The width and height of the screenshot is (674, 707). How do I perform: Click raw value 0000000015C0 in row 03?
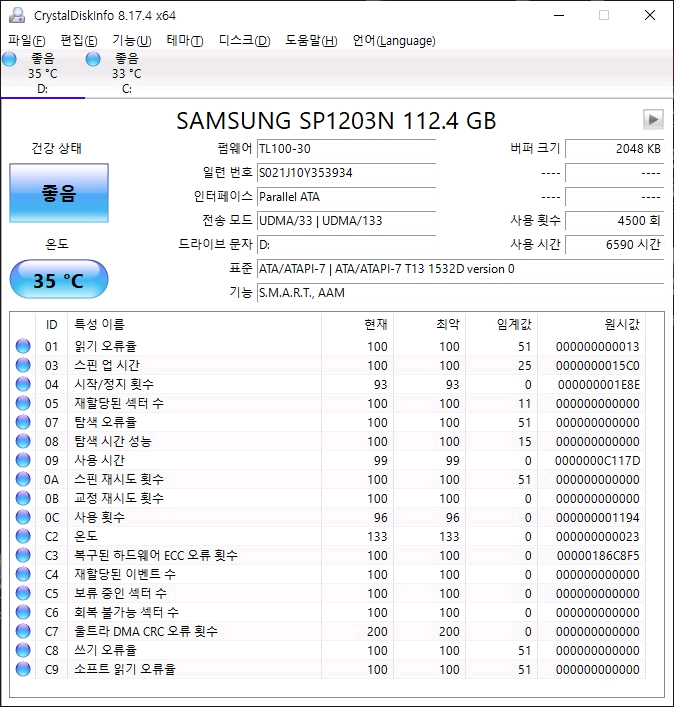click(x=597, y=365)
